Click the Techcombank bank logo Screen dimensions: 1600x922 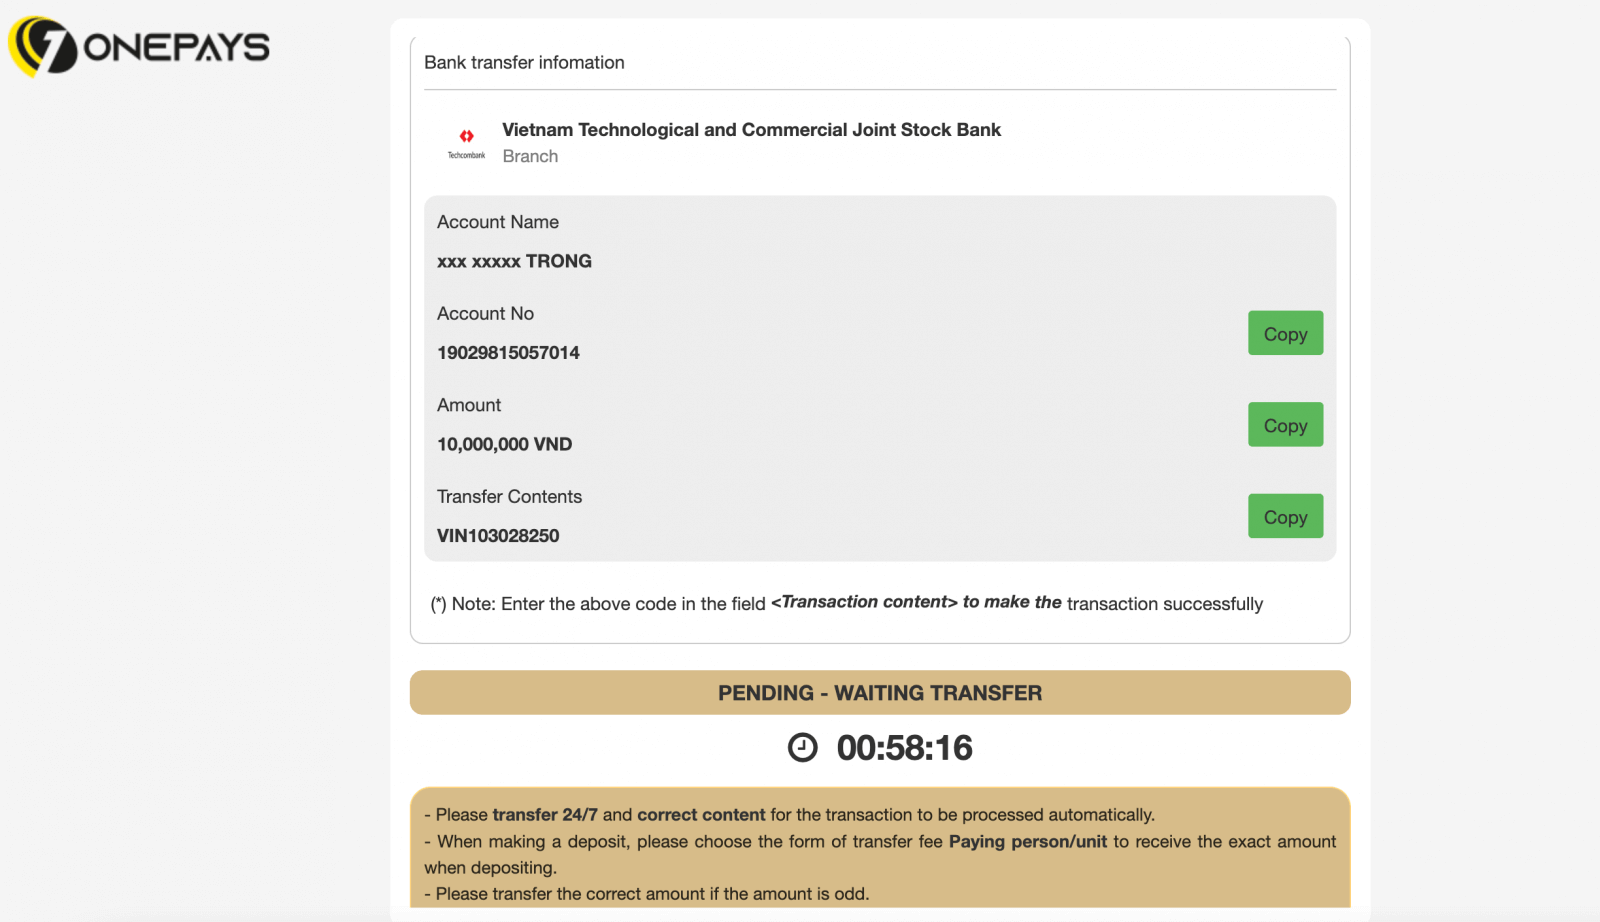[466, 143]
